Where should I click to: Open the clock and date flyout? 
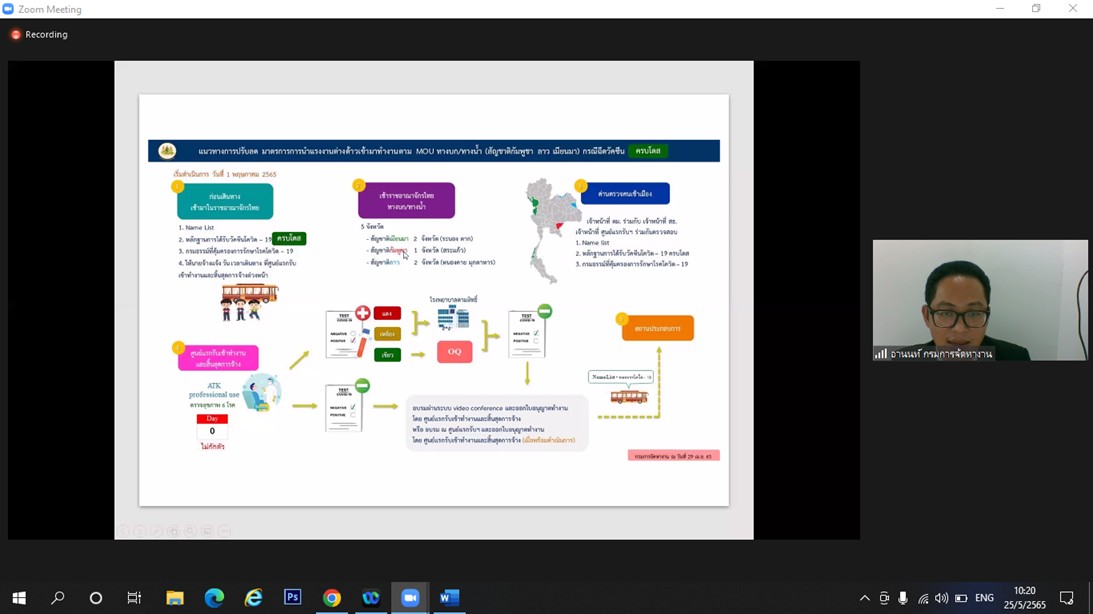(x=1024, y=598)
